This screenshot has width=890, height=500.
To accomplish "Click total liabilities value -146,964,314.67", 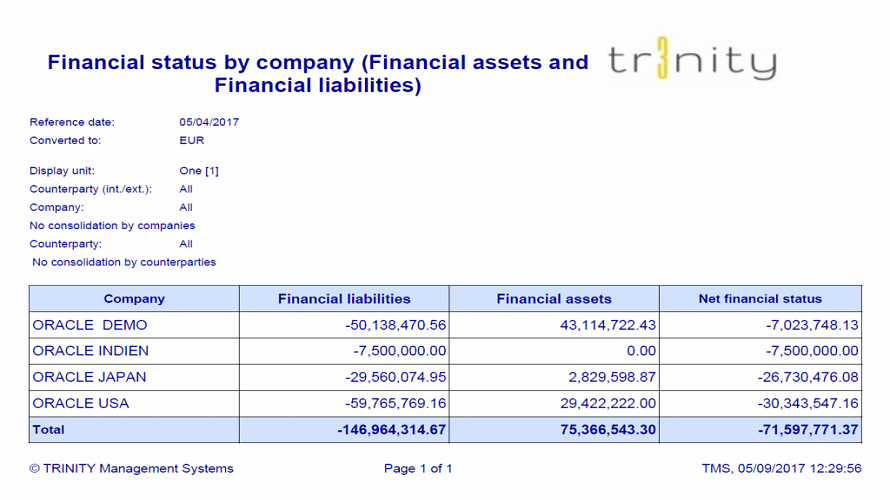I will coord(392,429).
